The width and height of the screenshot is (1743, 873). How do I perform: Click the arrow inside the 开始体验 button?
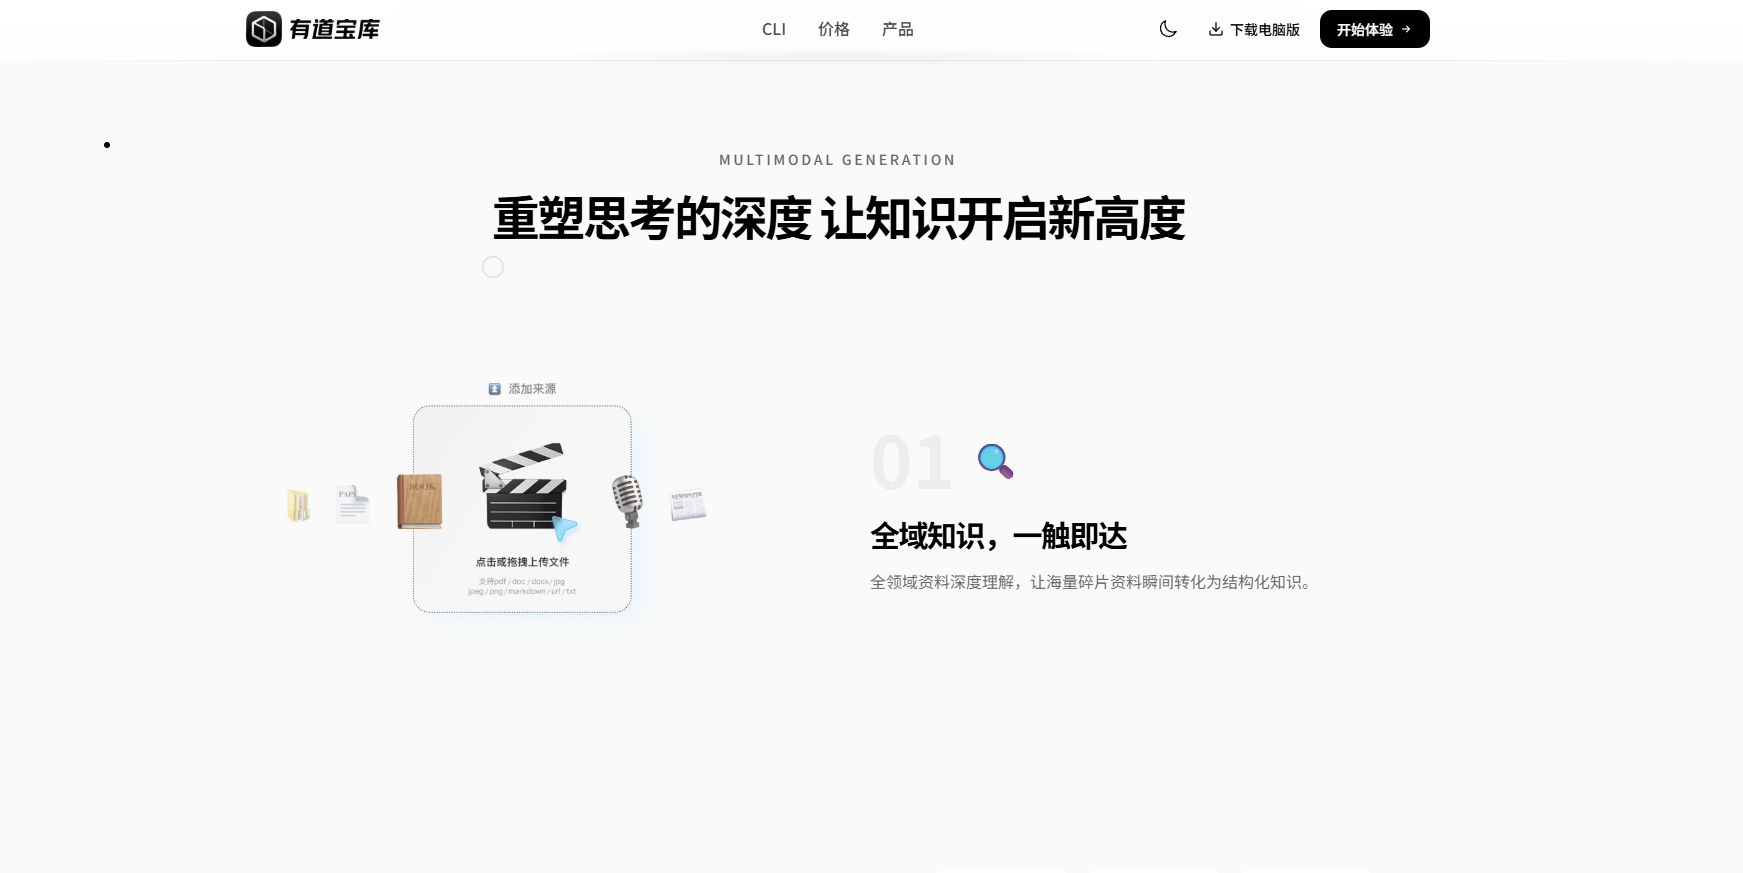click(x=1406, y=29)
